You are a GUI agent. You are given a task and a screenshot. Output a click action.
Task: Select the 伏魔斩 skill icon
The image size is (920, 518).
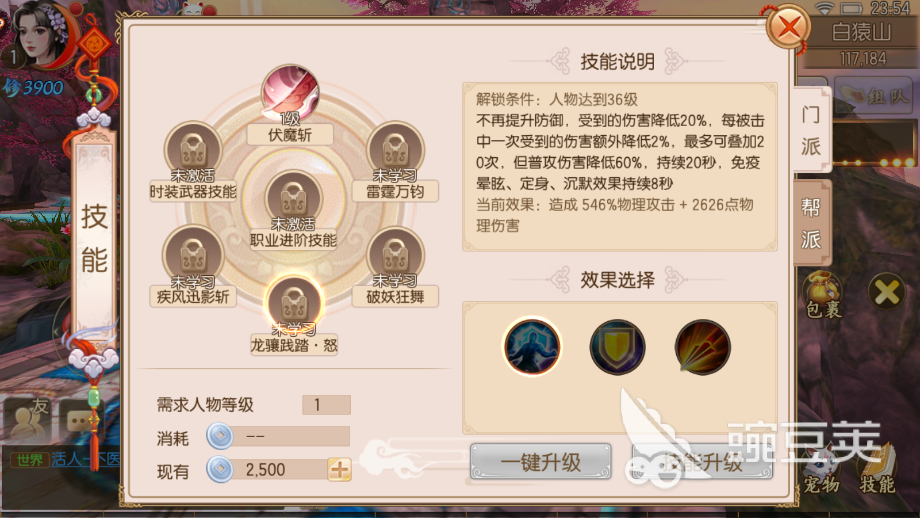click(x=290, y=93)
